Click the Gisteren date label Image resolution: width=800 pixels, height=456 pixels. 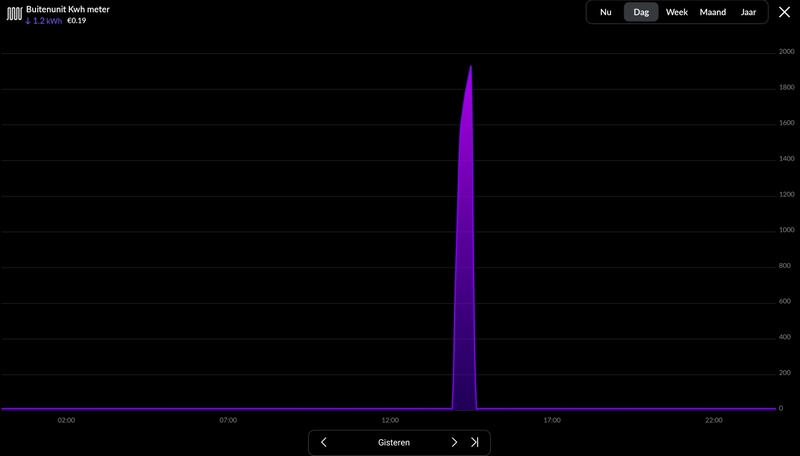393,443
